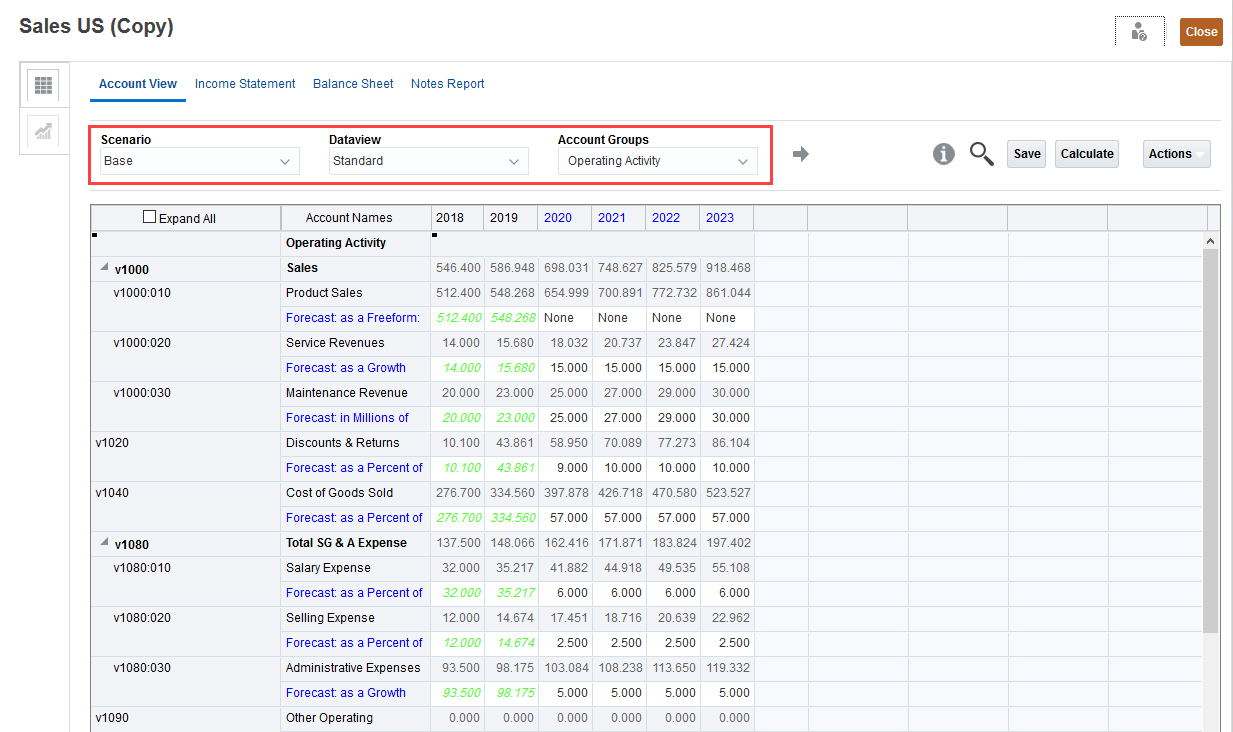Switch to the Income Statement tab
Image resolution: width=1233 pixels, height=732 pixels.
point(245,84)
